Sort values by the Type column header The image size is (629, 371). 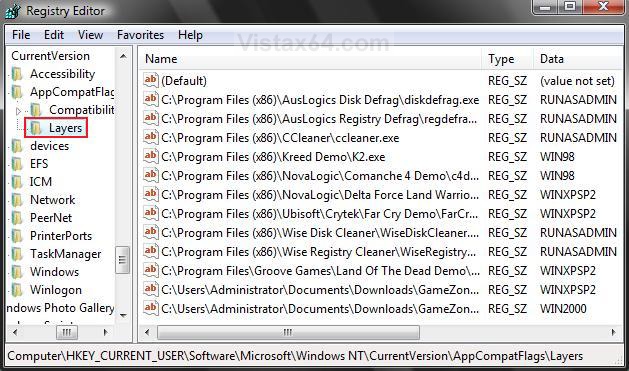click(508, 59)
